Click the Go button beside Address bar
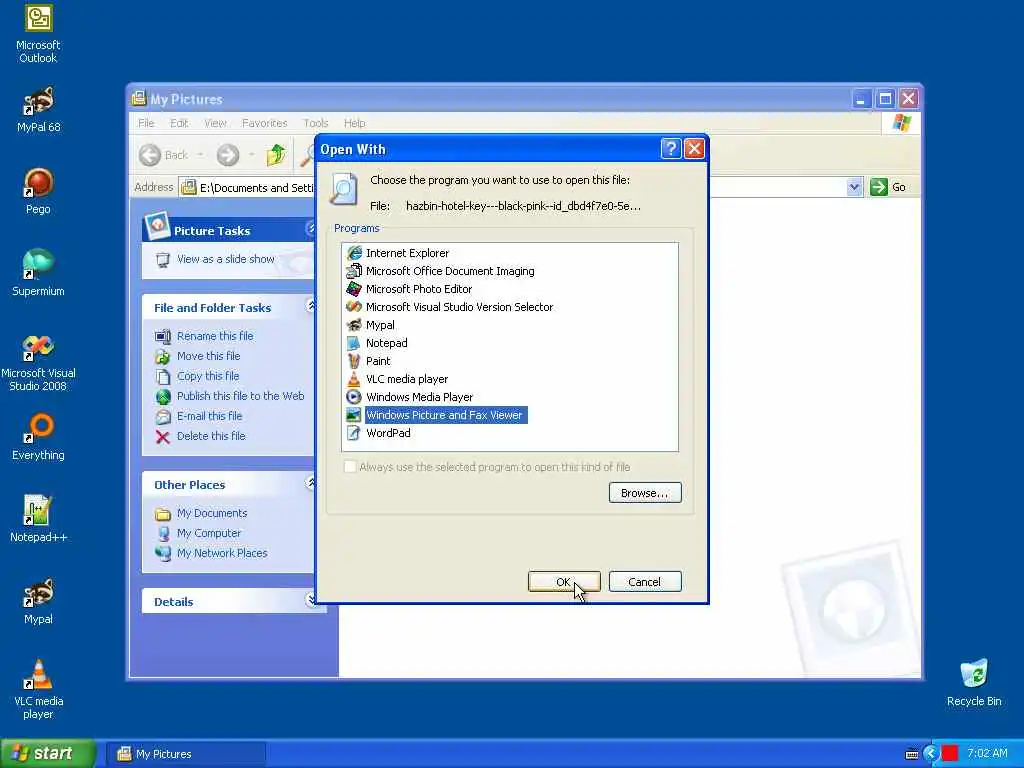1024x768 pixels. click(889, 187)
